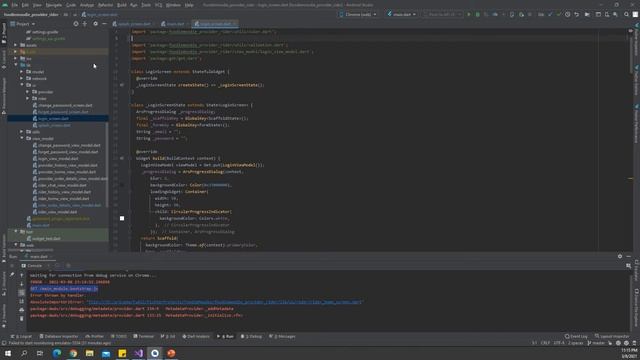640x360 pixels.
Task: Expand the model folder in tree
Action: pyautogui.click(x=22, y=72)
